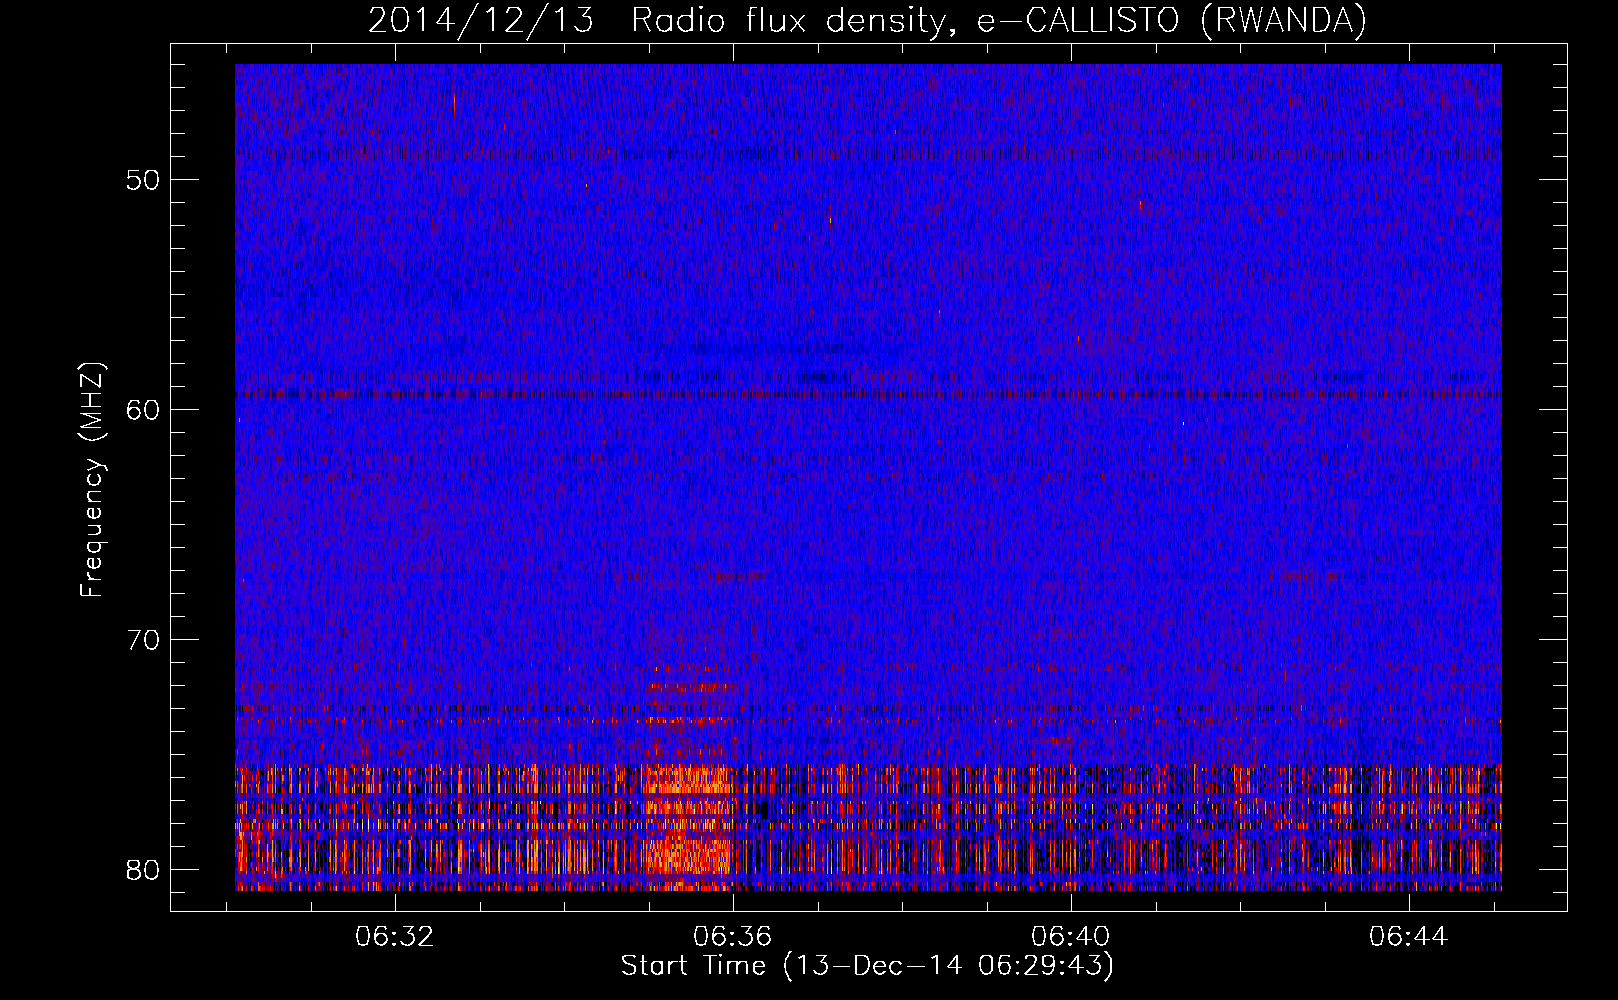Click the 70 MHz frequency tick label
This screenshot has width=1618, height=1000.
click(143, 640)
